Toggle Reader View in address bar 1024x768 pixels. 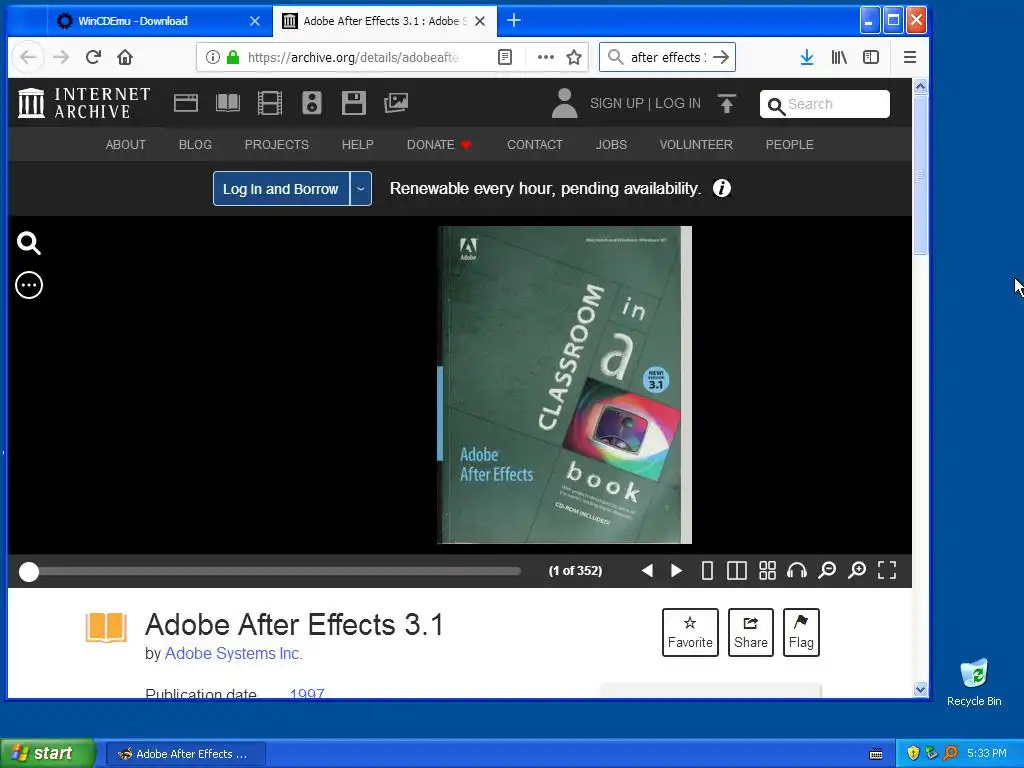tap(505, 57)
